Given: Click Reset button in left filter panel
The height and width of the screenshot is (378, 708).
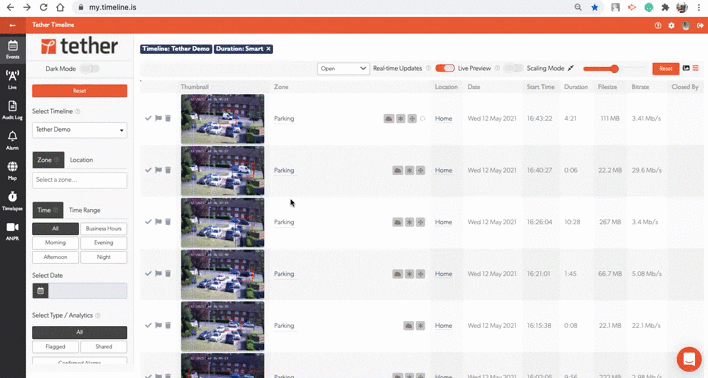Looking at the screenshot, I should [x=79, y=91].
